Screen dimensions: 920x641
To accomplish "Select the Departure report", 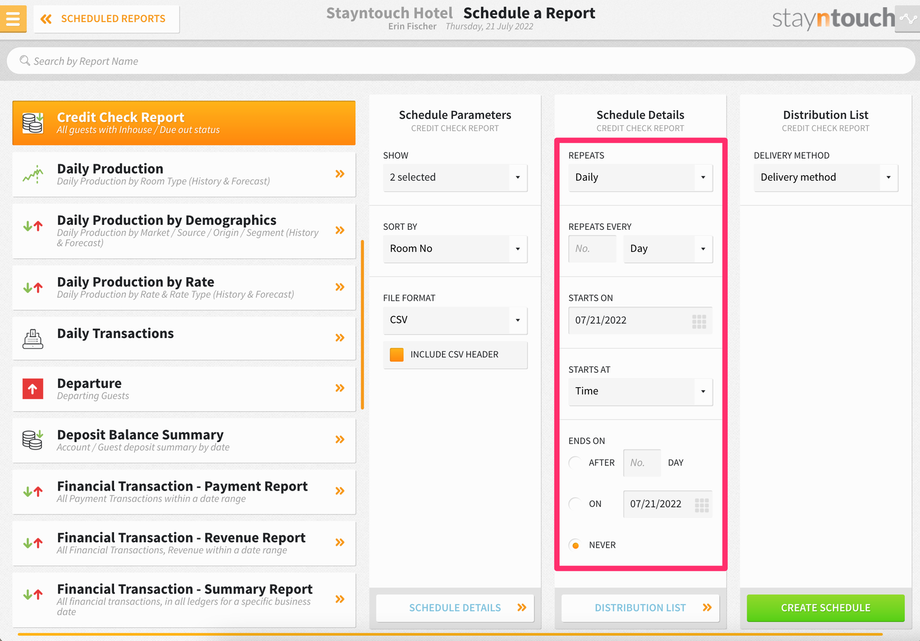I will tap(184, 389).
